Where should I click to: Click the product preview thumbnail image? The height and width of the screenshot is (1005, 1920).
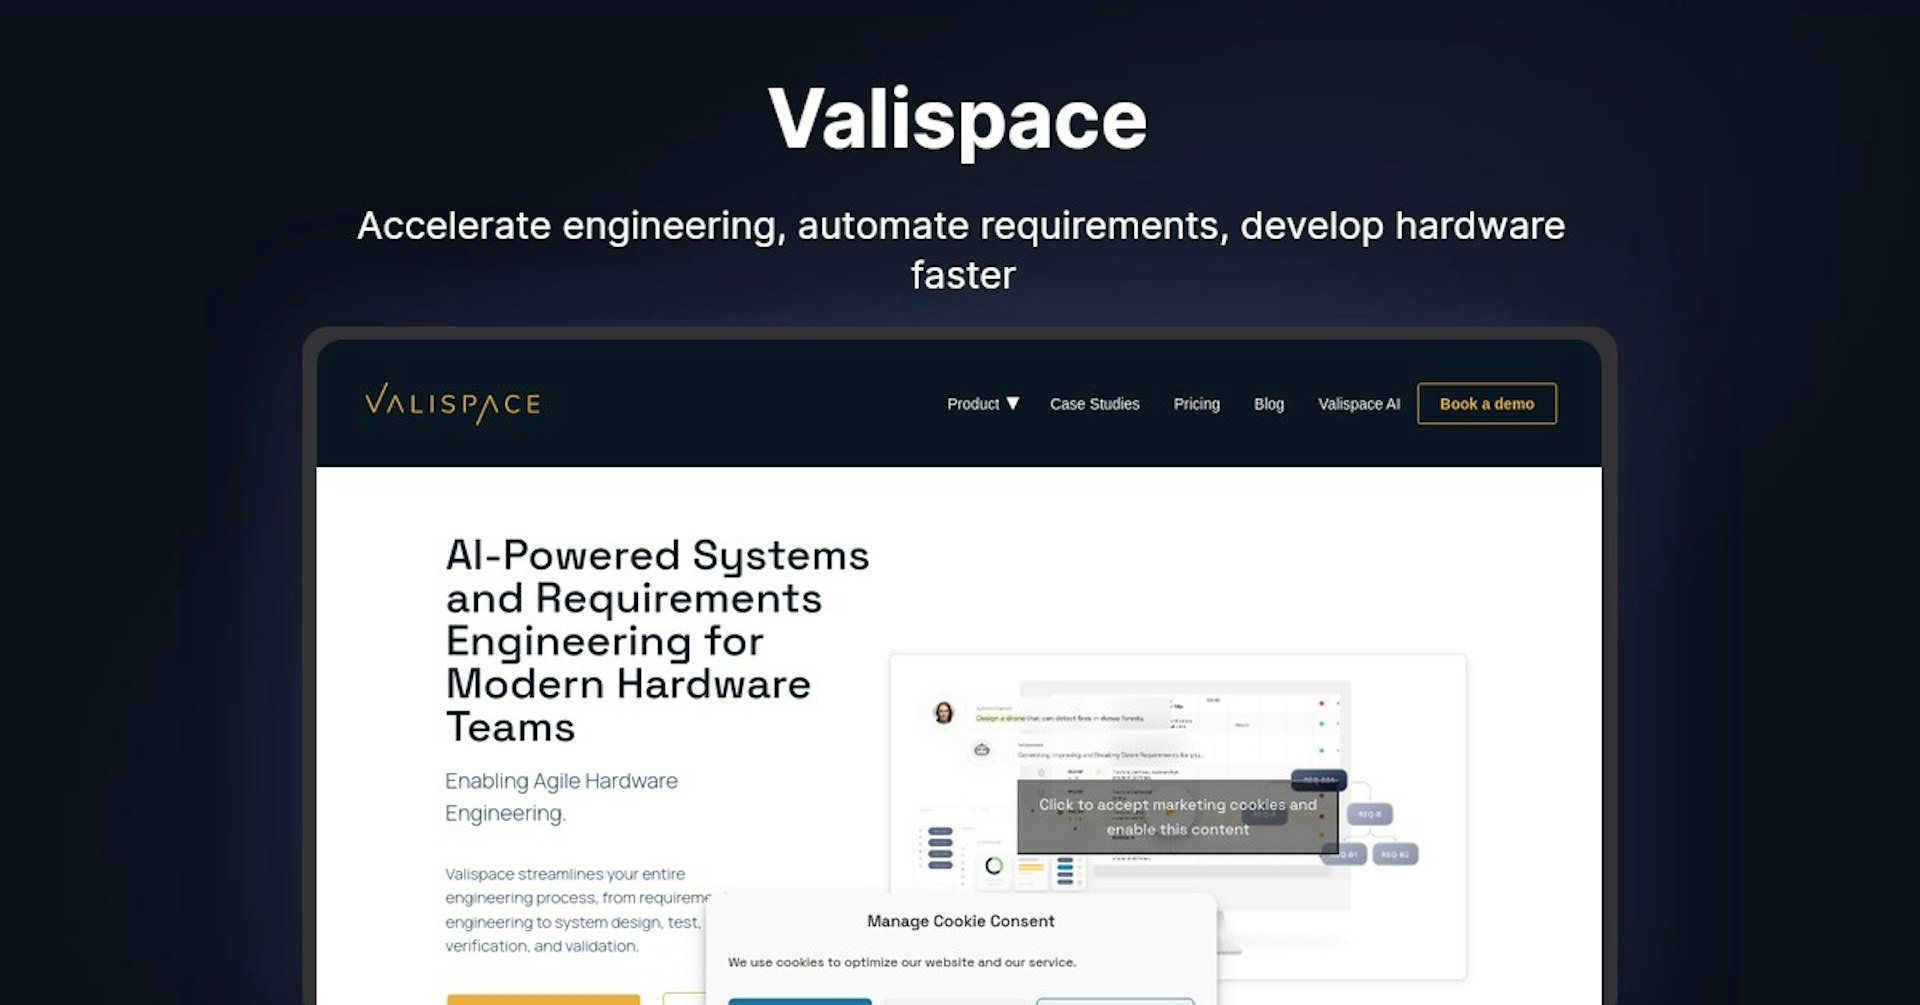(1177, 817)
